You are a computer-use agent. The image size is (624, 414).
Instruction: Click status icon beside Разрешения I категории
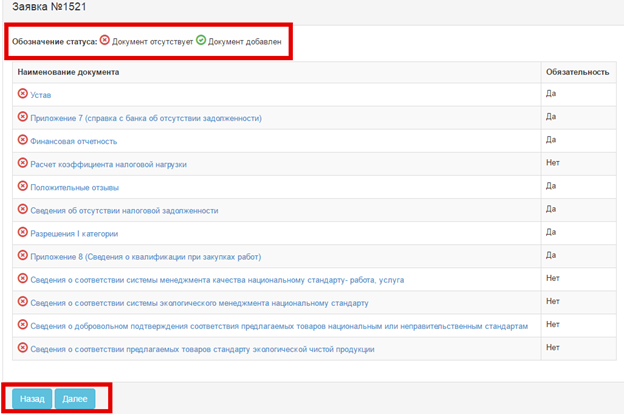pos(23,232)
